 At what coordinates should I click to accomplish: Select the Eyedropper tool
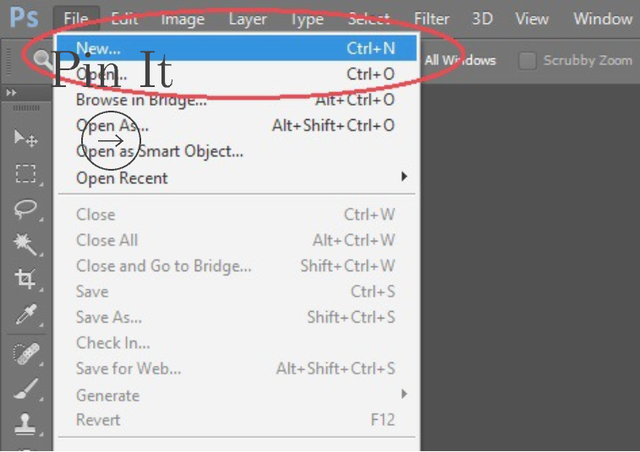point(26,314)
